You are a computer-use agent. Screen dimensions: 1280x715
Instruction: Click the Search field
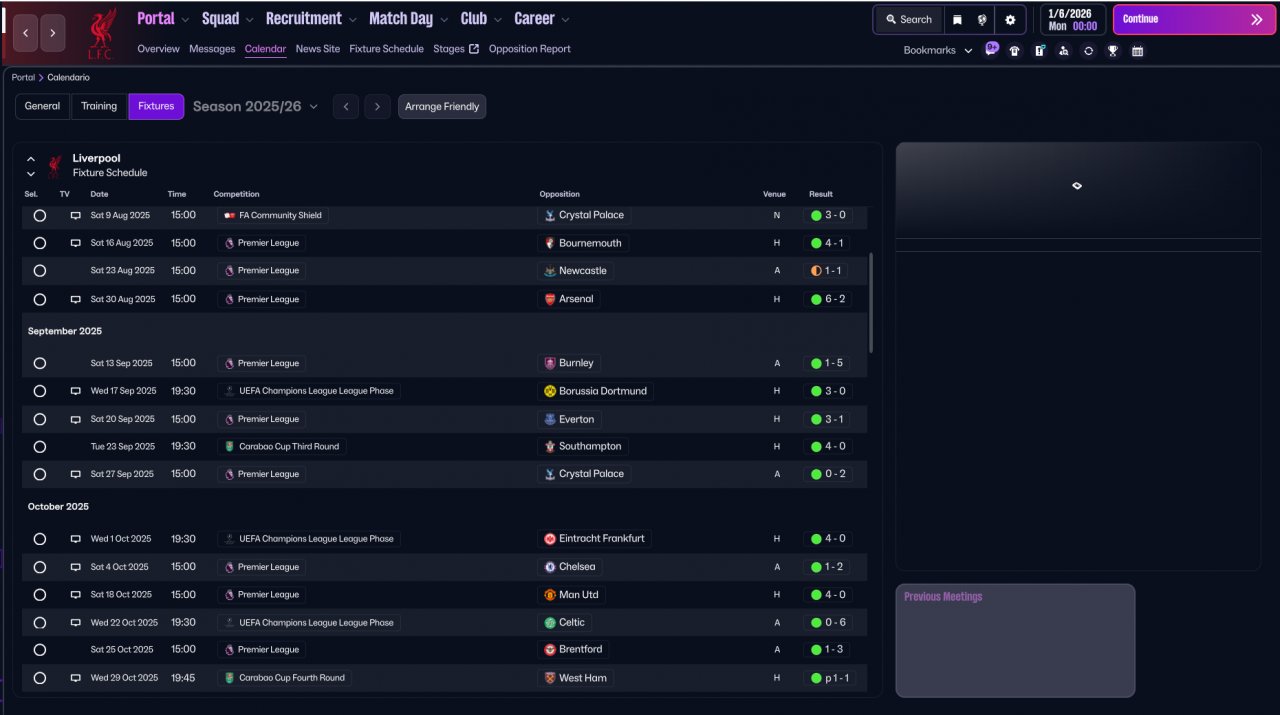pos(909,19)
